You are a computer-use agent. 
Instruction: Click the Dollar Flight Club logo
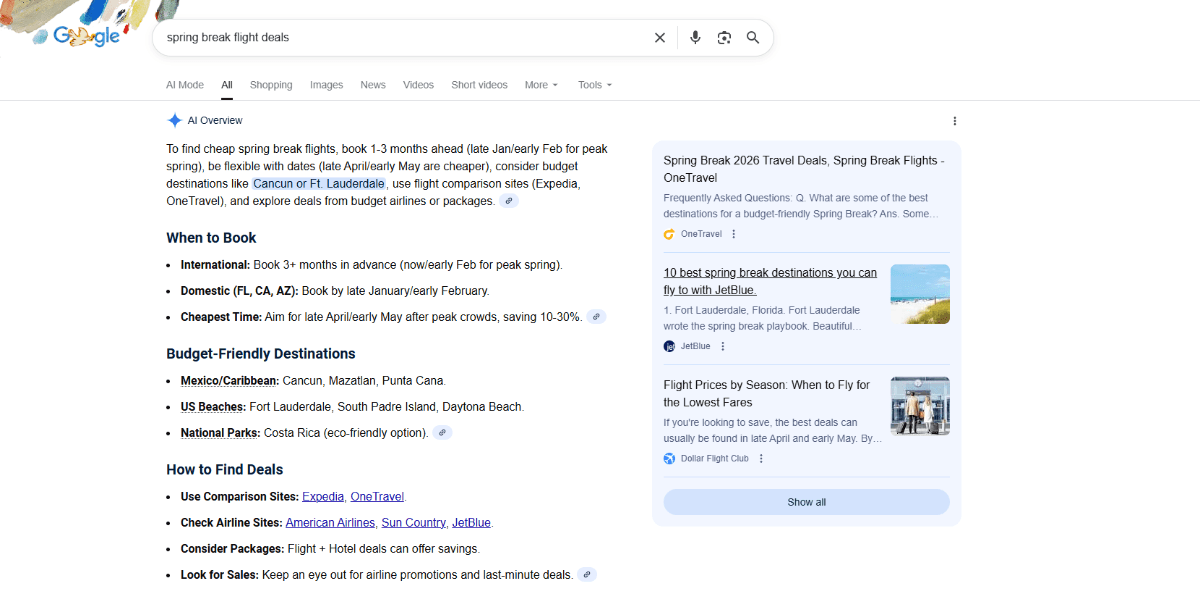tap(668, 458)
